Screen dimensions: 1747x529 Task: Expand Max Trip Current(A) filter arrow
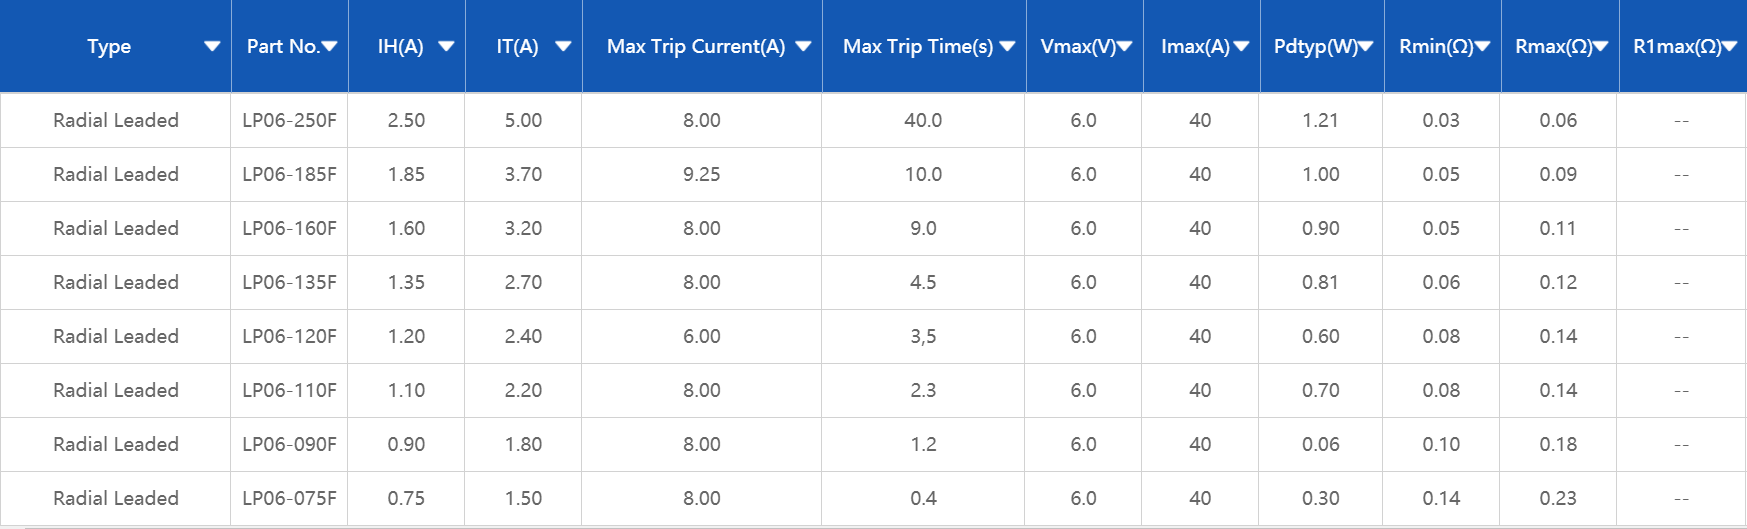click(x=803, y=46)
